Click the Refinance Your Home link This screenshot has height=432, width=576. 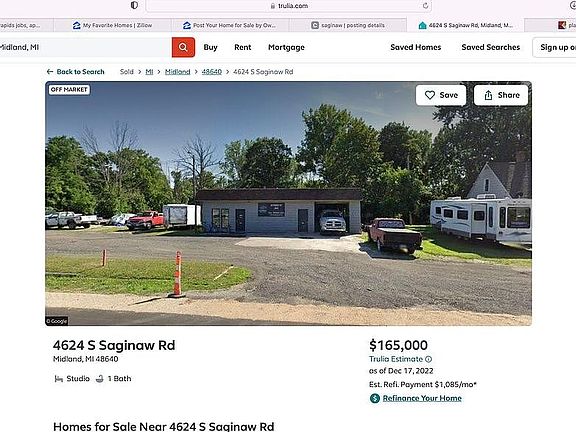tap(422, 398)
